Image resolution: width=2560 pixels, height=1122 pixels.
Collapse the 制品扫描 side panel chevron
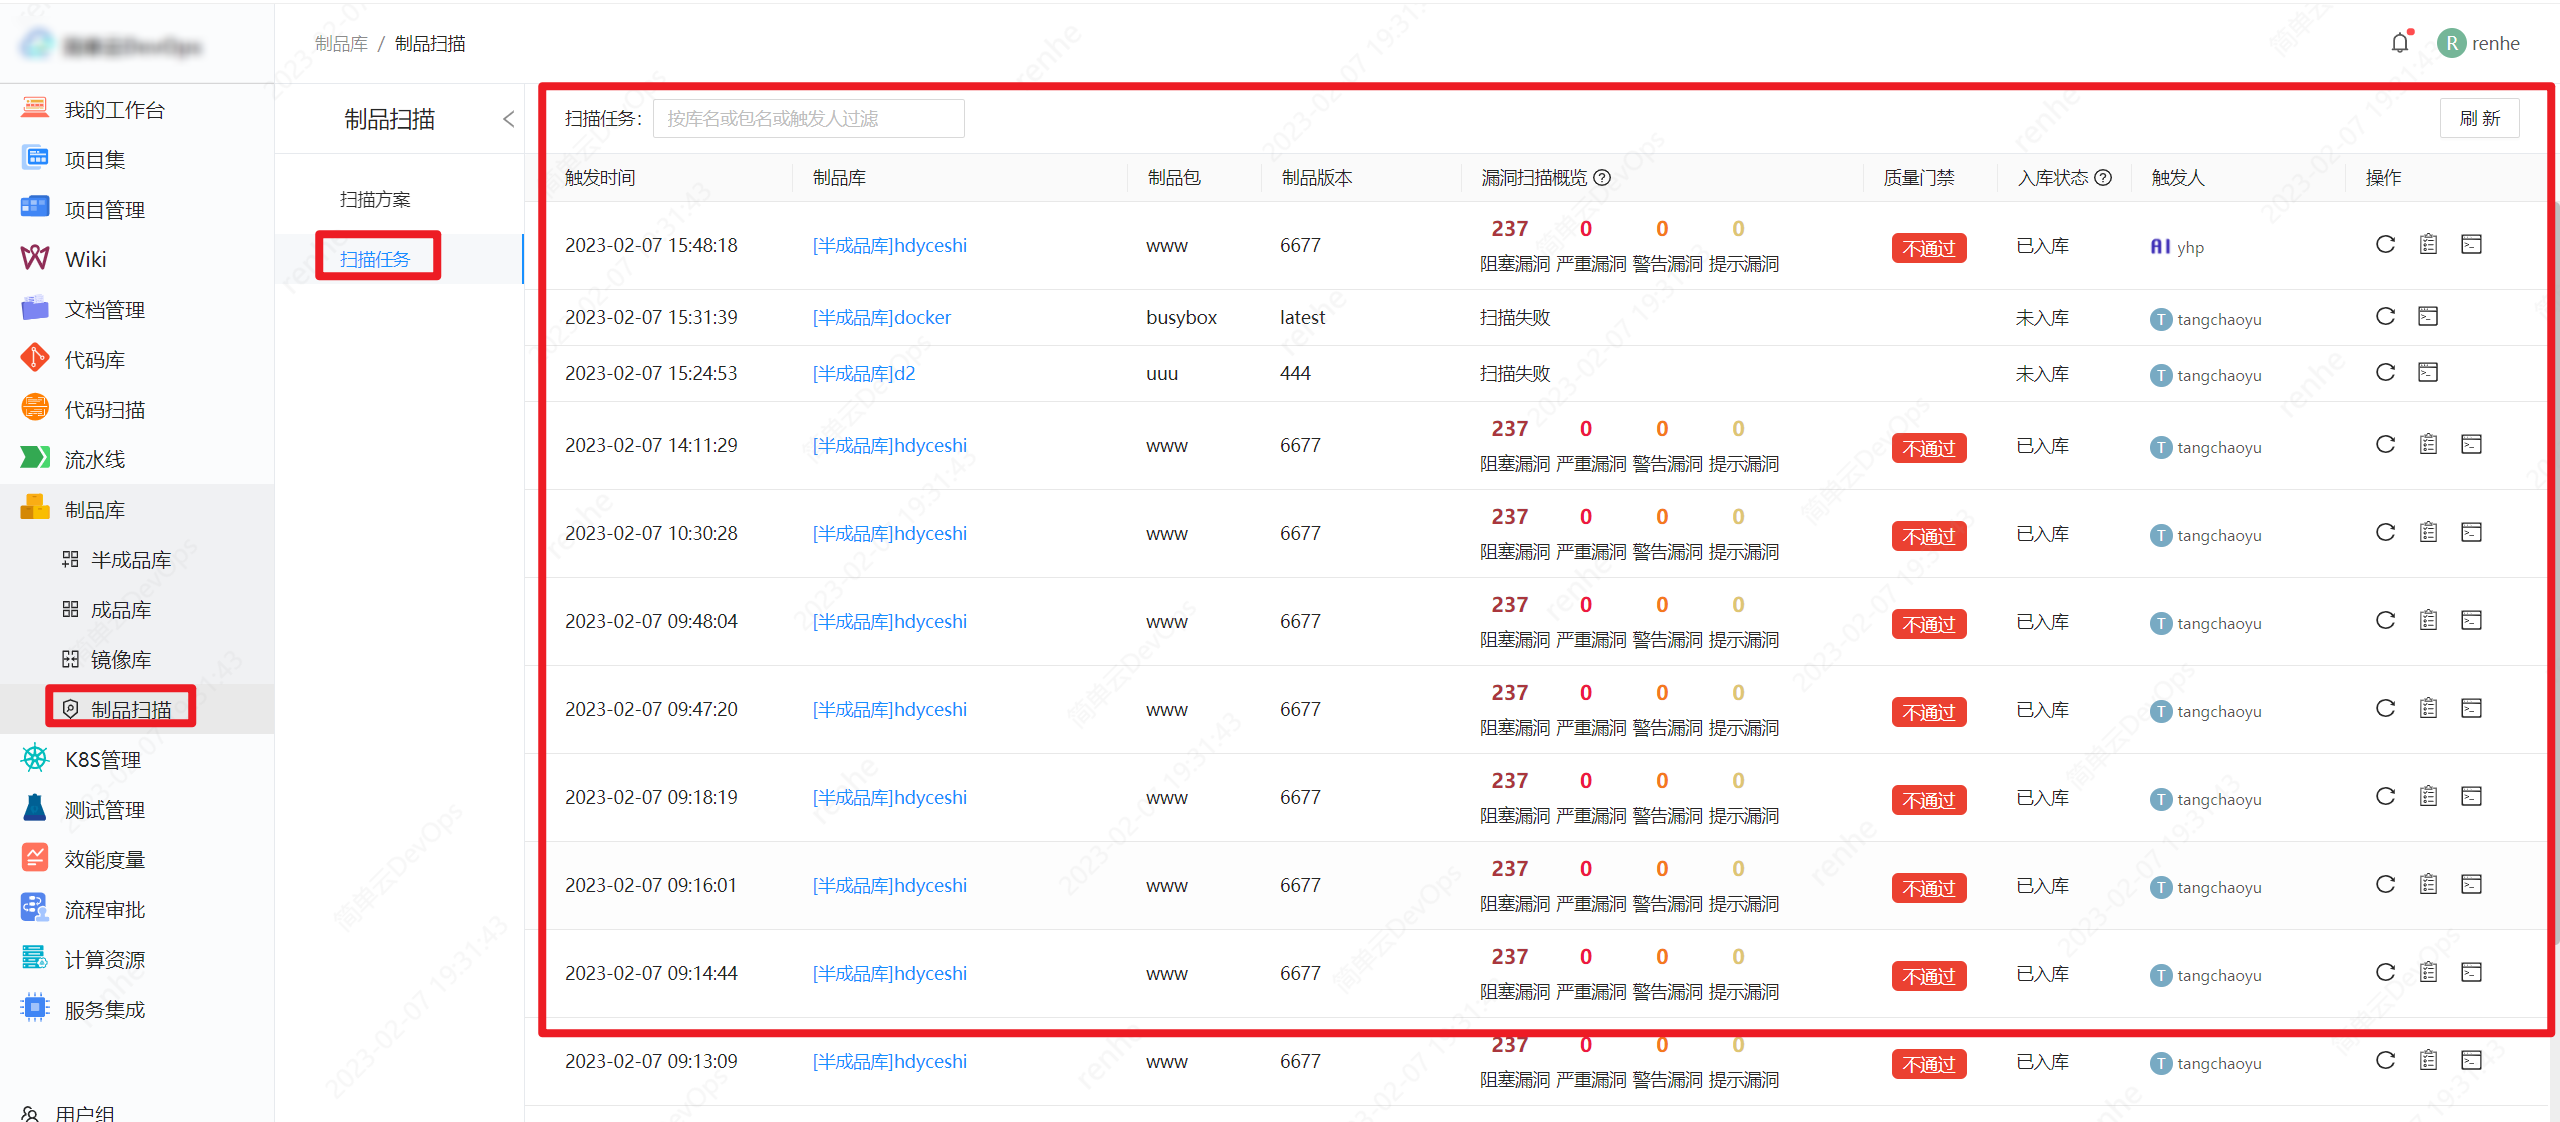[508, 119]
